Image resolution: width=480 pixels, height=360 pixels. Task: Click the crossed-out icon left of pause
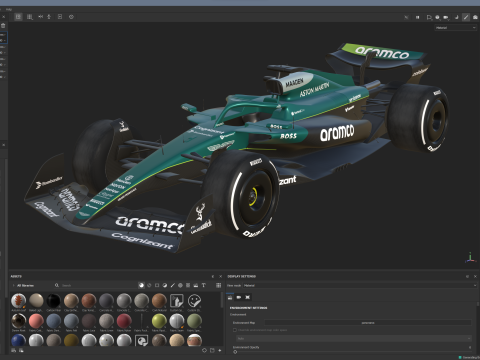pos(406,17)
